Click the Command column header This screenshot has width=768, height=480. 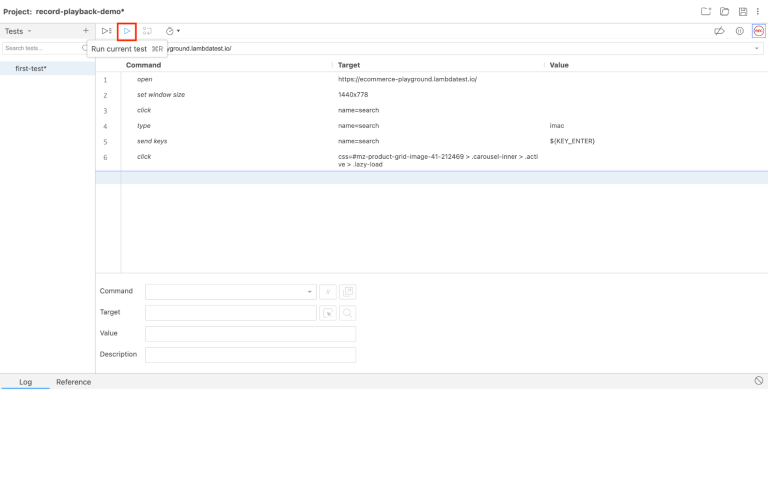(144, 65)
